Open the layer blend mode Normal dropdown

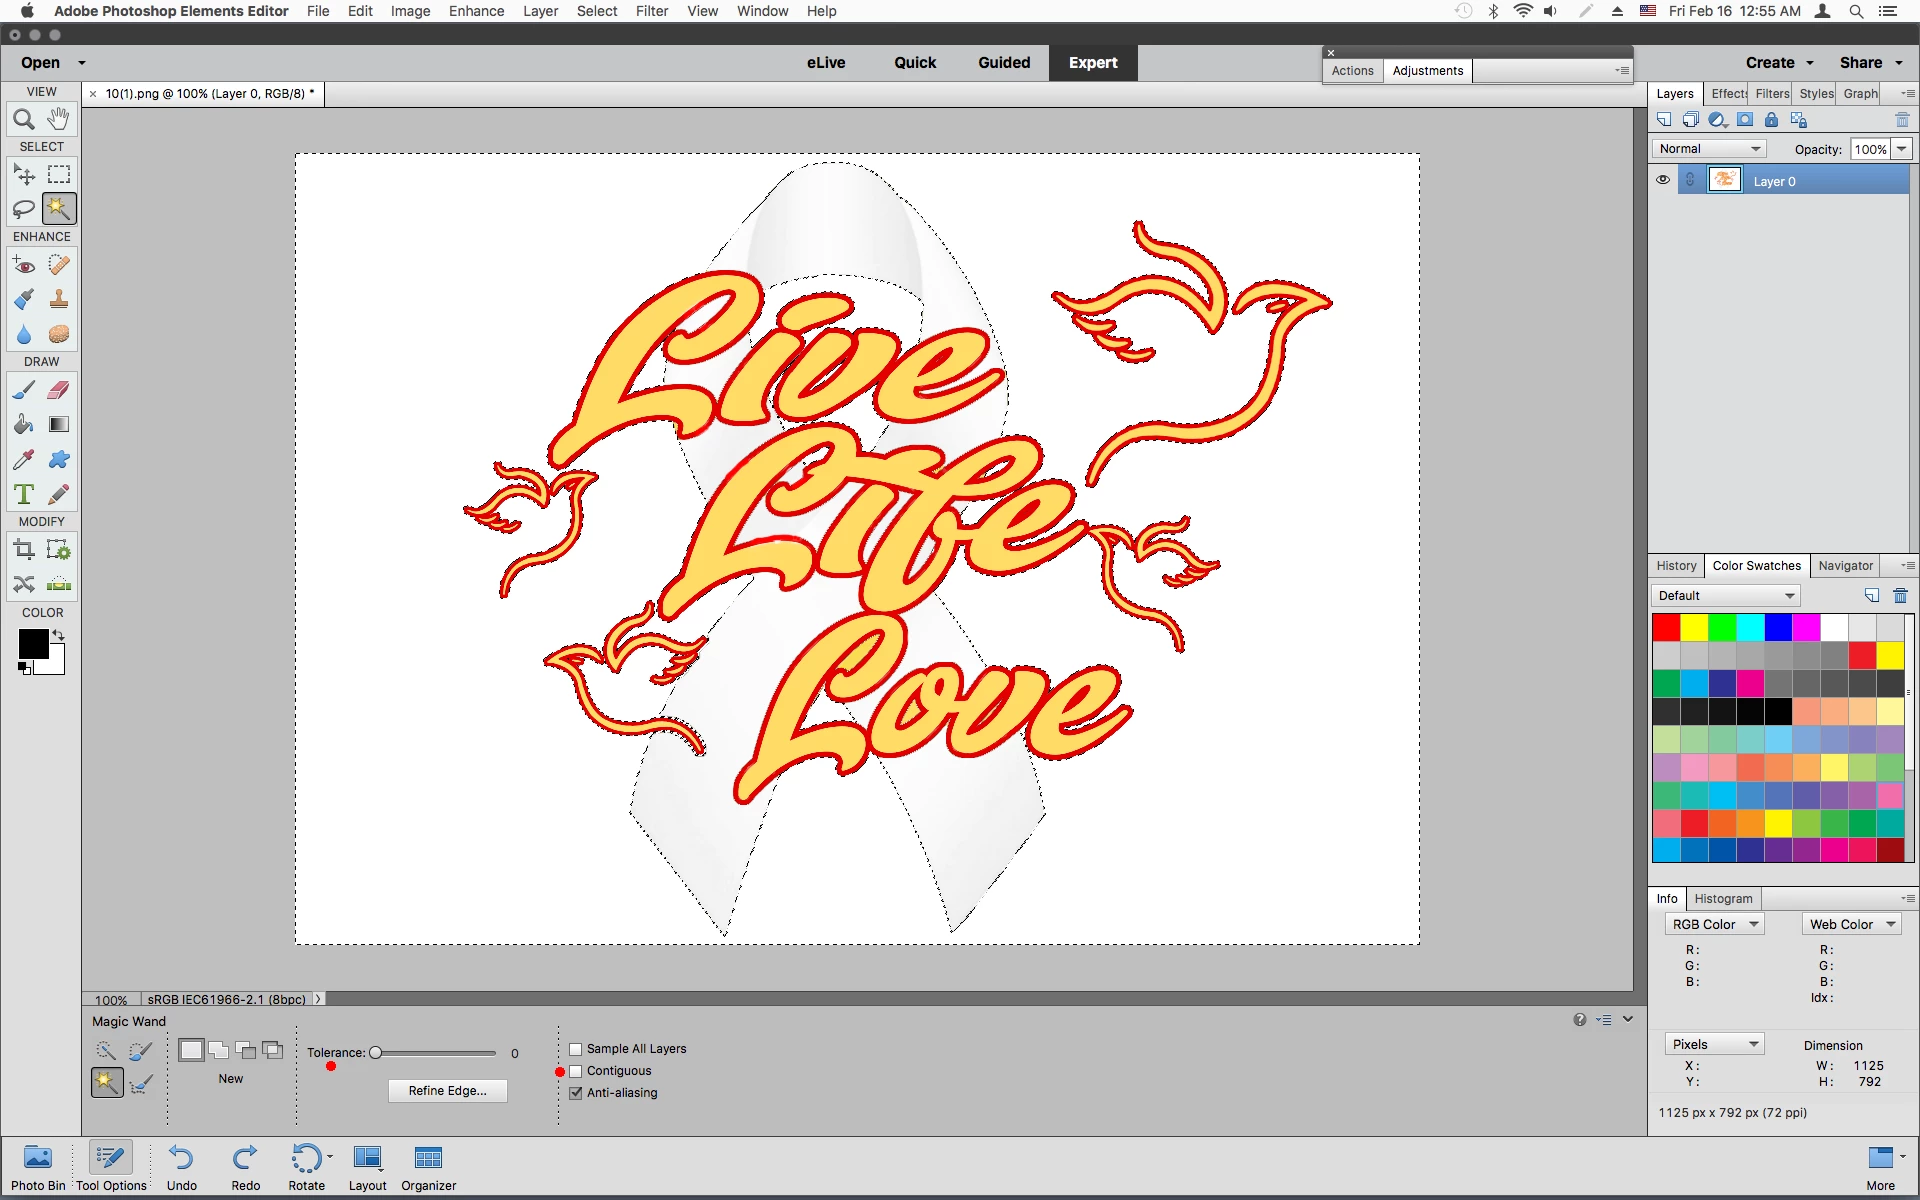[1709, 149]
